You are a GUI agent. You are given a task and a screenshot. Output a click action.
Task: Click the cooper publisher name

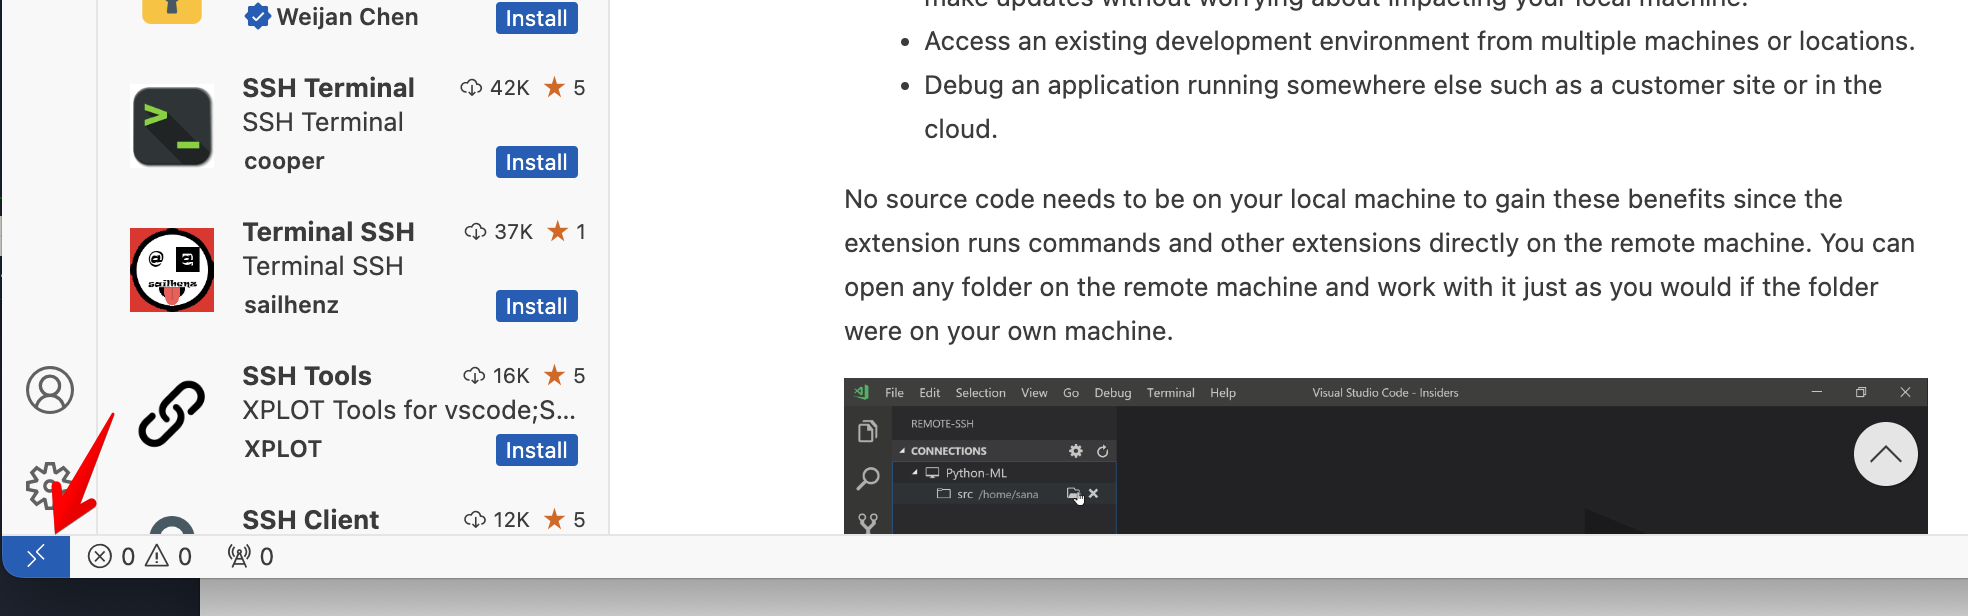tap(284, 161)
